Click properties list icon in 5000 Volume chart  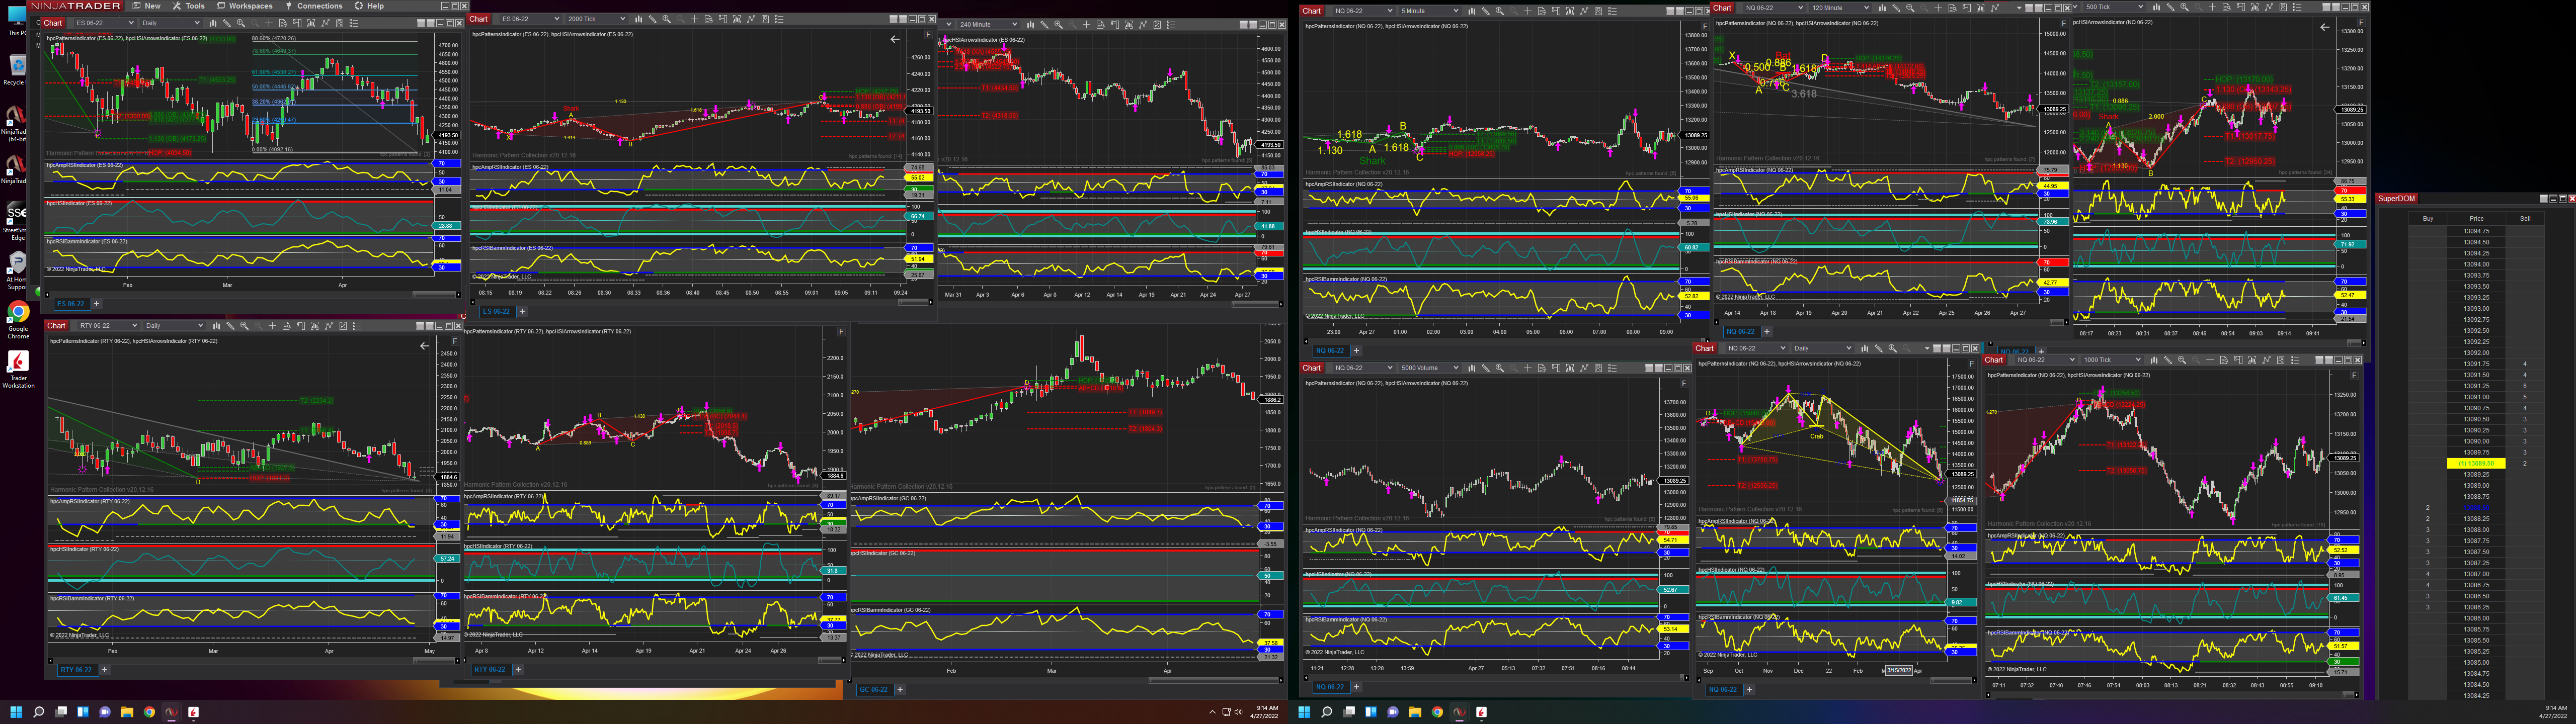(1612, 368)
